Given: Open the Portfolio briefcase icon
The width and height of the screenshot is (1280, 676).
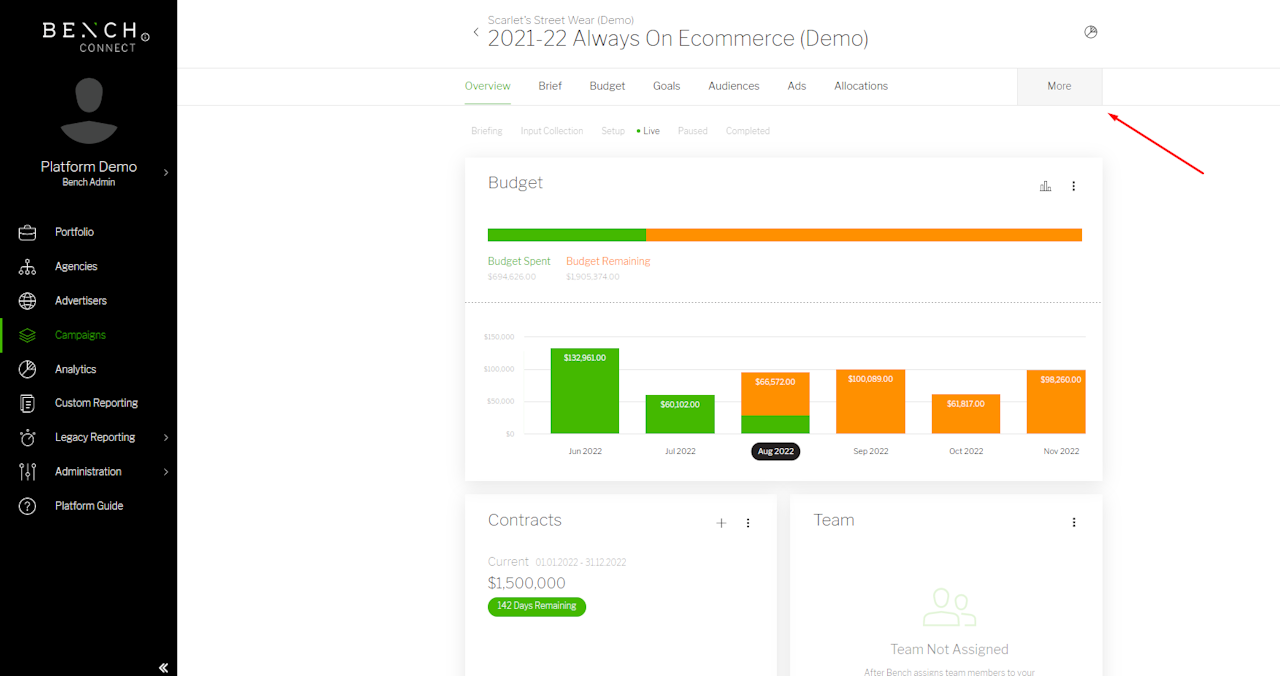Looking at the screenshot, I should 27,232.
